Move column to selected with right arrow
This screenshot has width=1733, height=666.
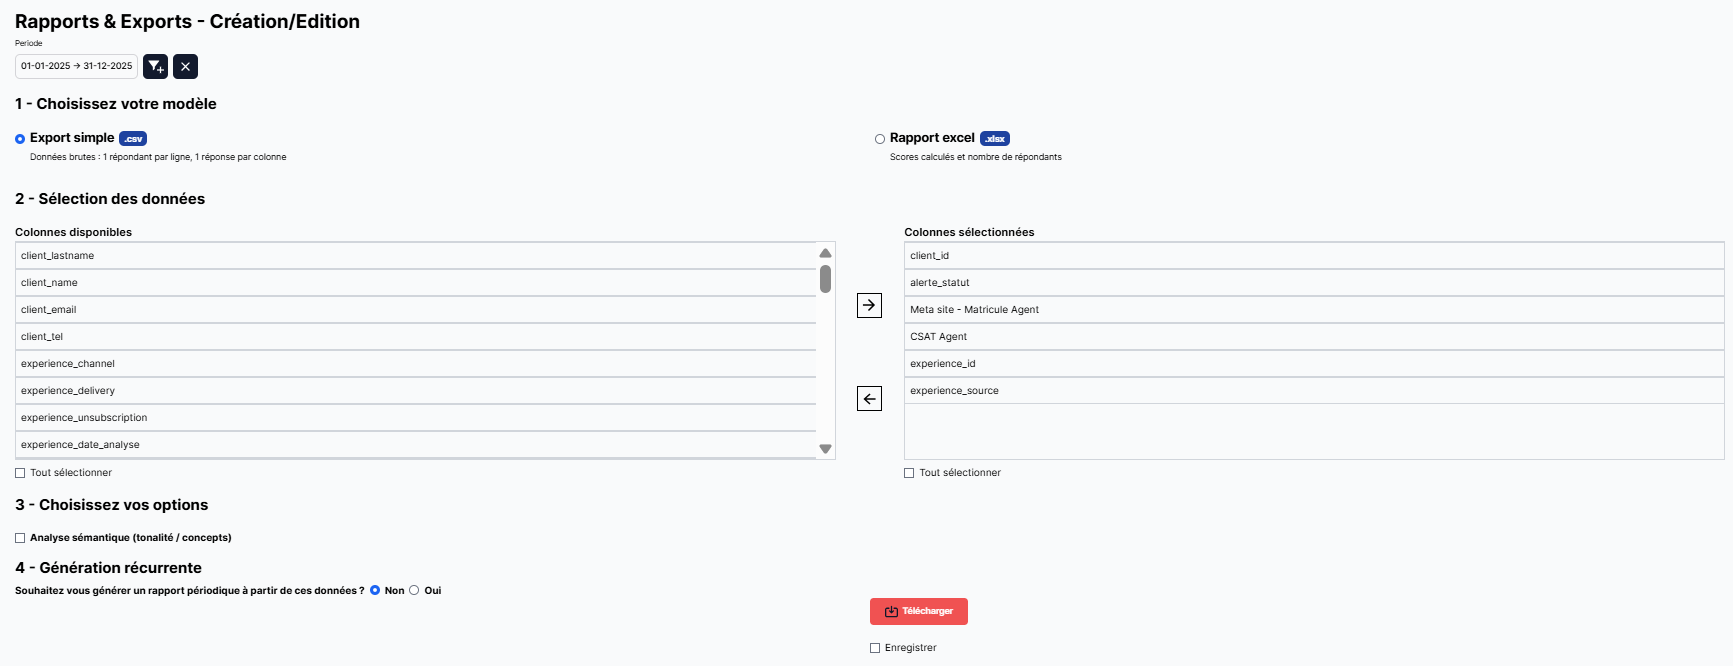click(869, 305)
